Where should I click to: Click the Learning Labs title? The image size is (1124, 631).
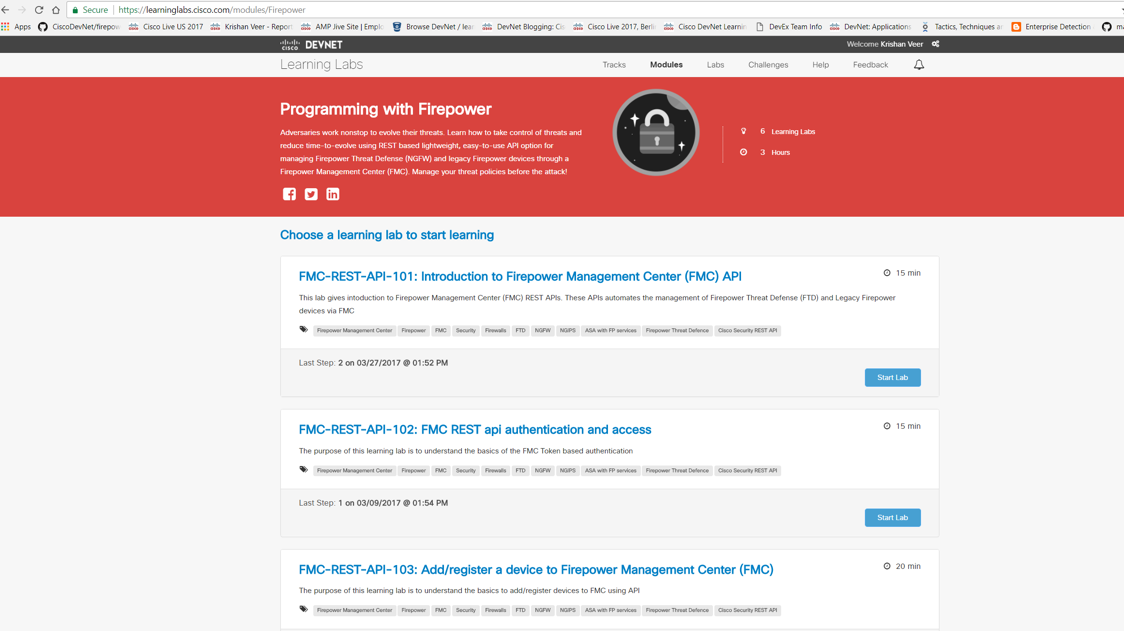[x=321, y=65]
